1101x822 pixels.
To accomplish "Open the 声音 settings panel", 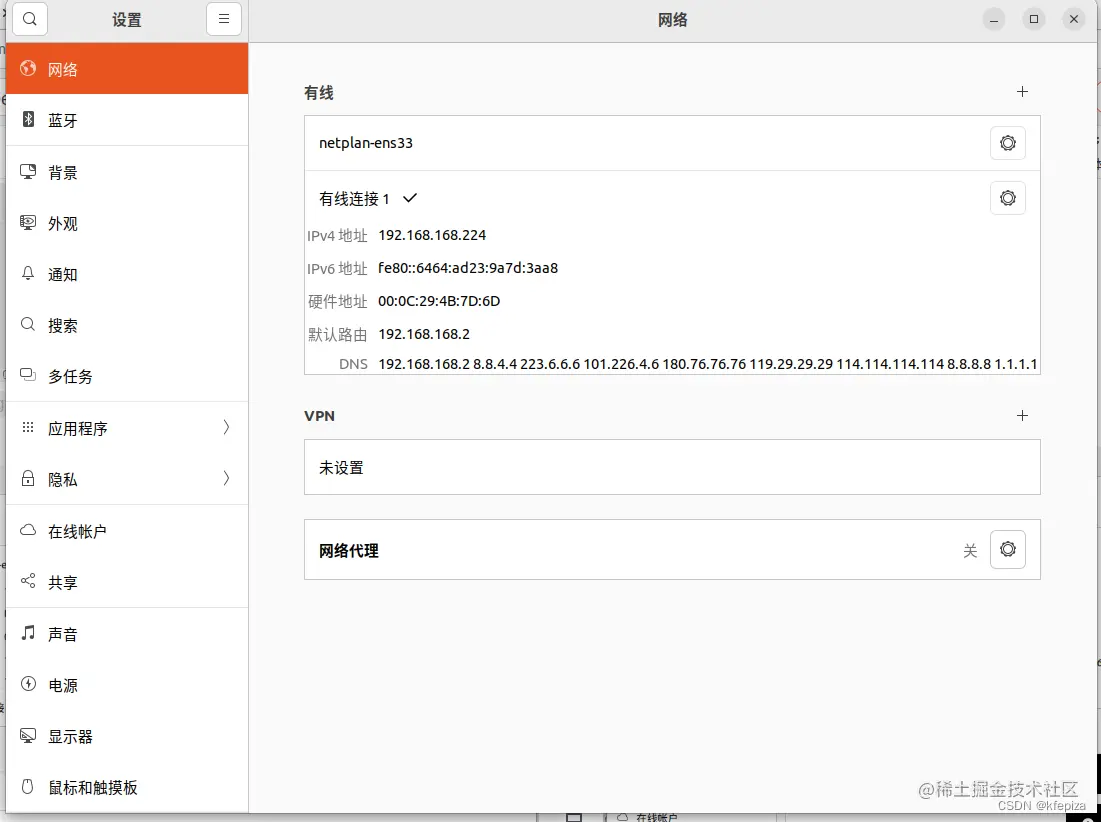I will [x=62, y=633].
